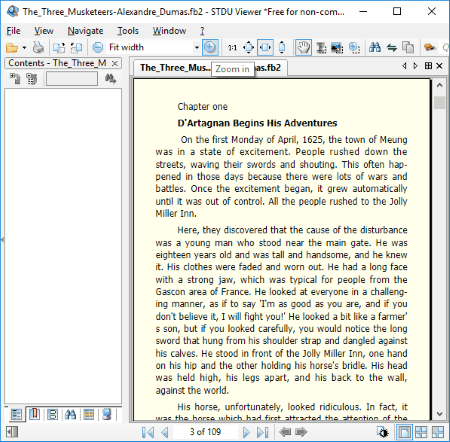The image size is (450, 442).
Task: Open page settings gear icon in status bar
Action: (x=383, y=432)
